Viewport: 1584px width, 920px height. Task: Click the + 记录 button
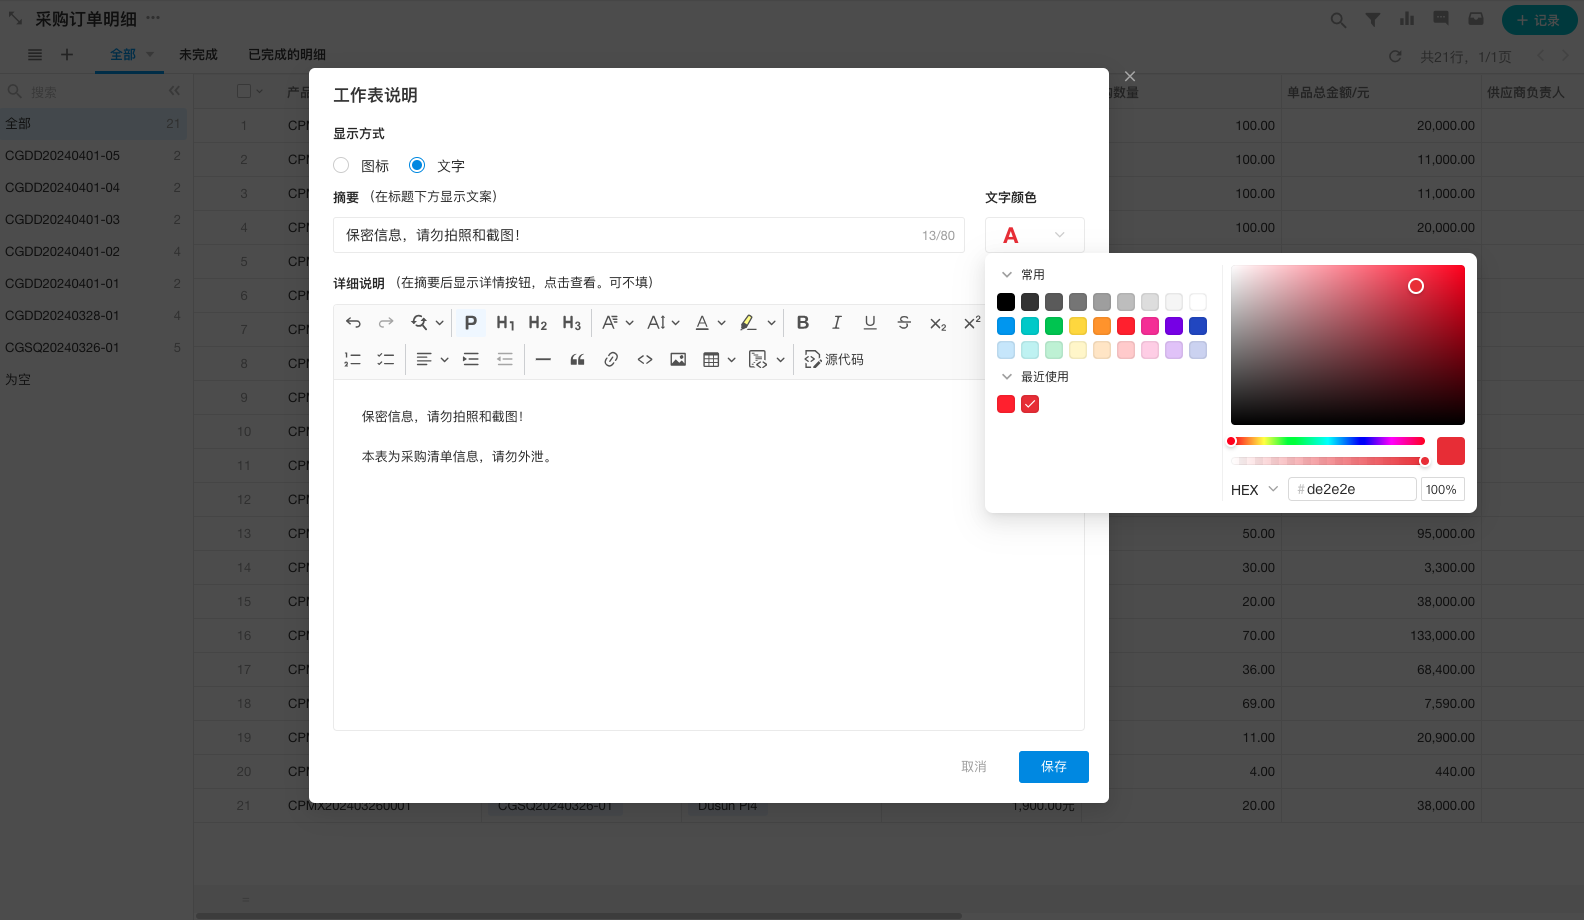point(1540,20)
